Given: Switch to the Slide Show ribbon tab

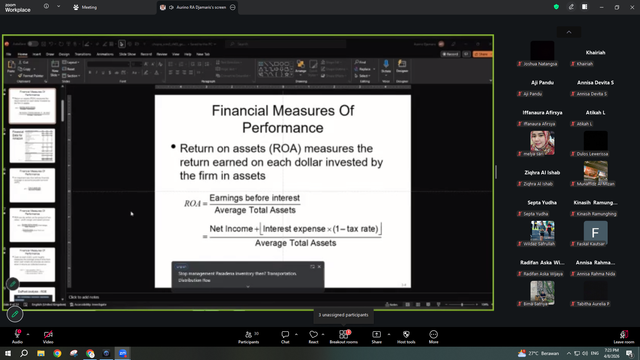Looking at the screenshot, I should click(x=127, y=54).
